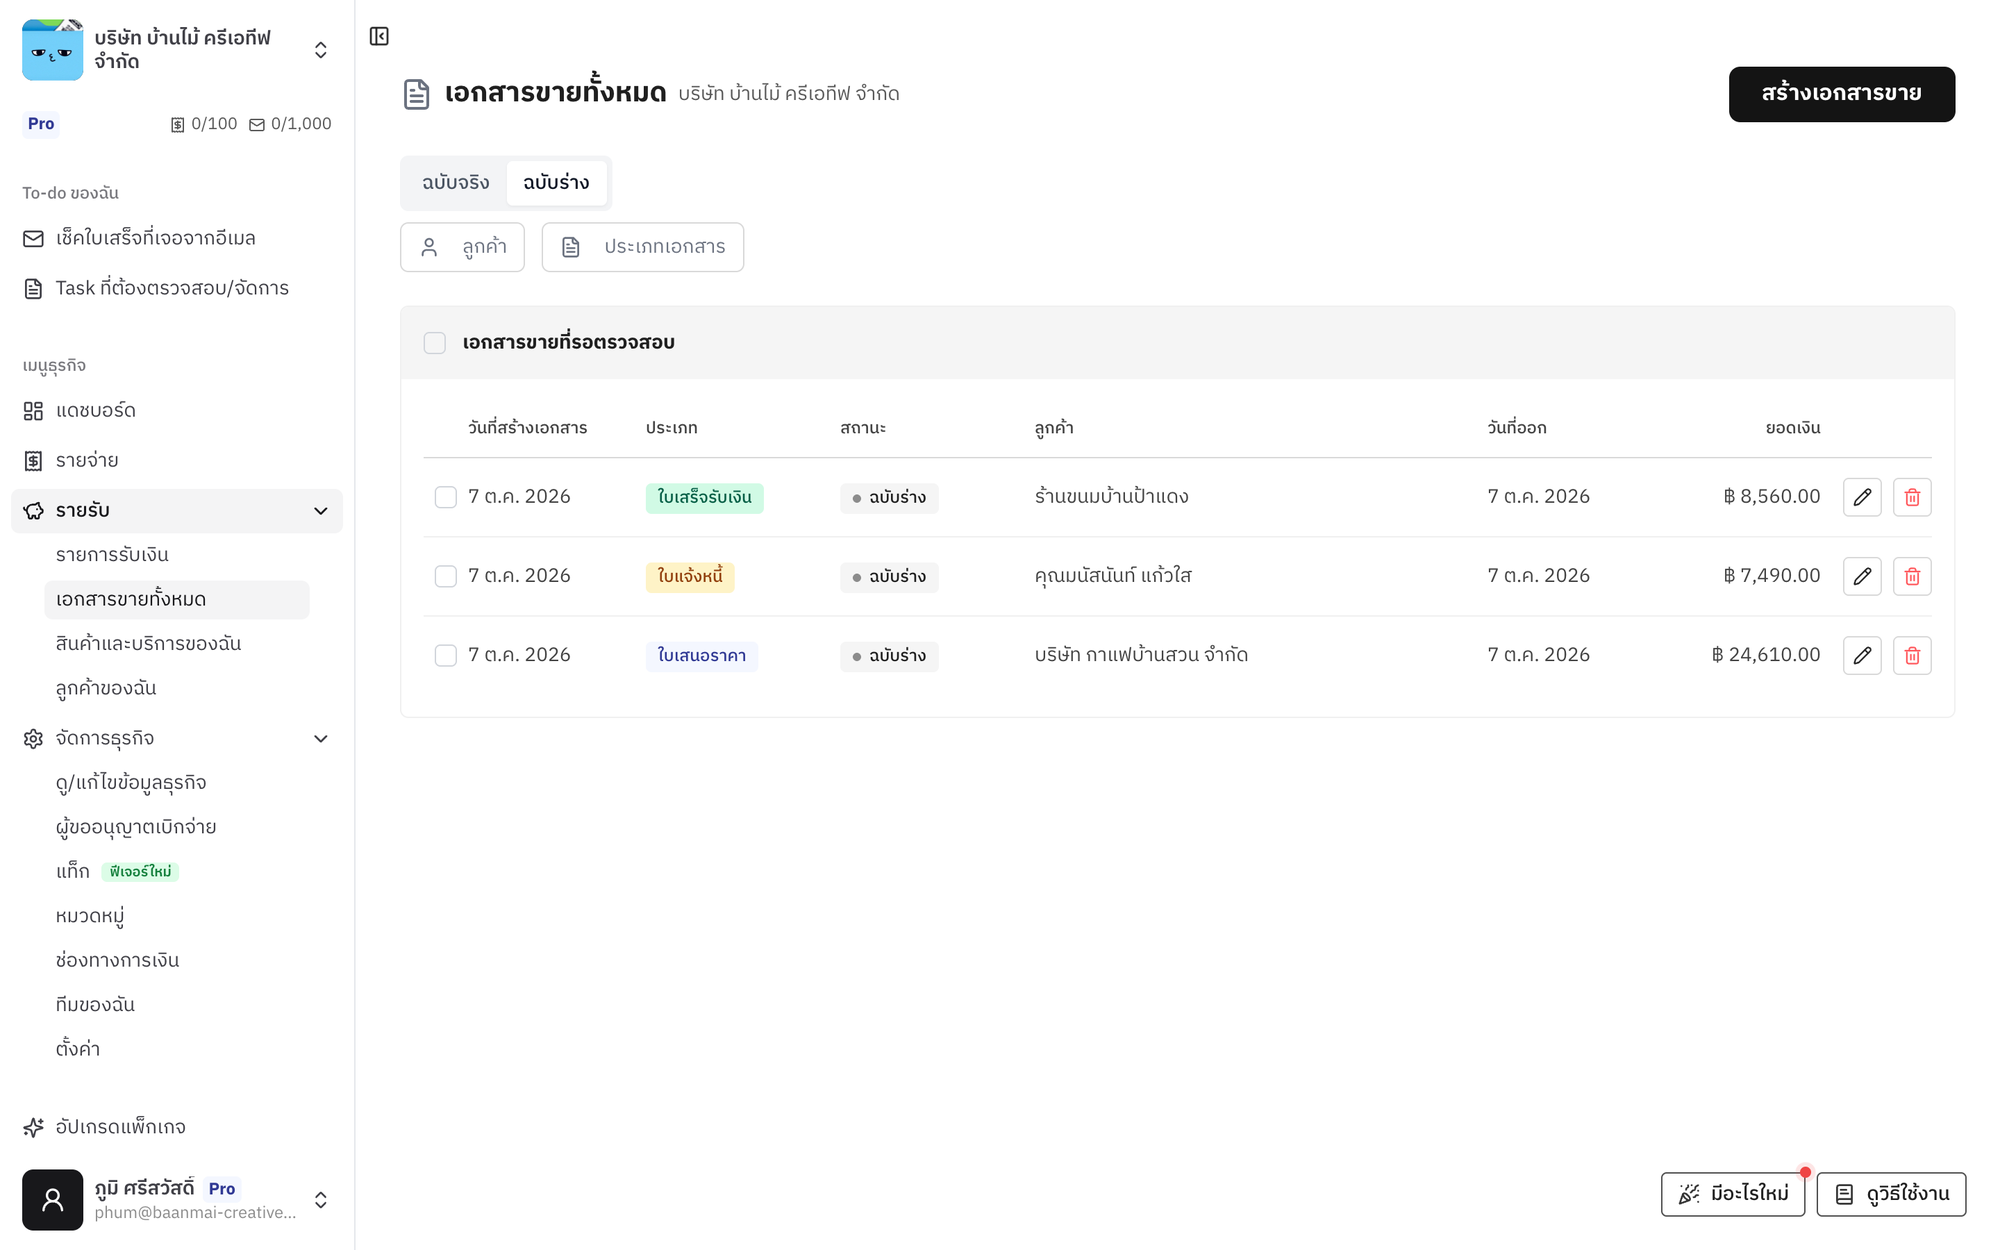Image resolution: width=2000 pixels, height=1250 pixels.
Task: Select the ฉบับร่าง tab
Action: pyautogui.click(x=556, y=183)
